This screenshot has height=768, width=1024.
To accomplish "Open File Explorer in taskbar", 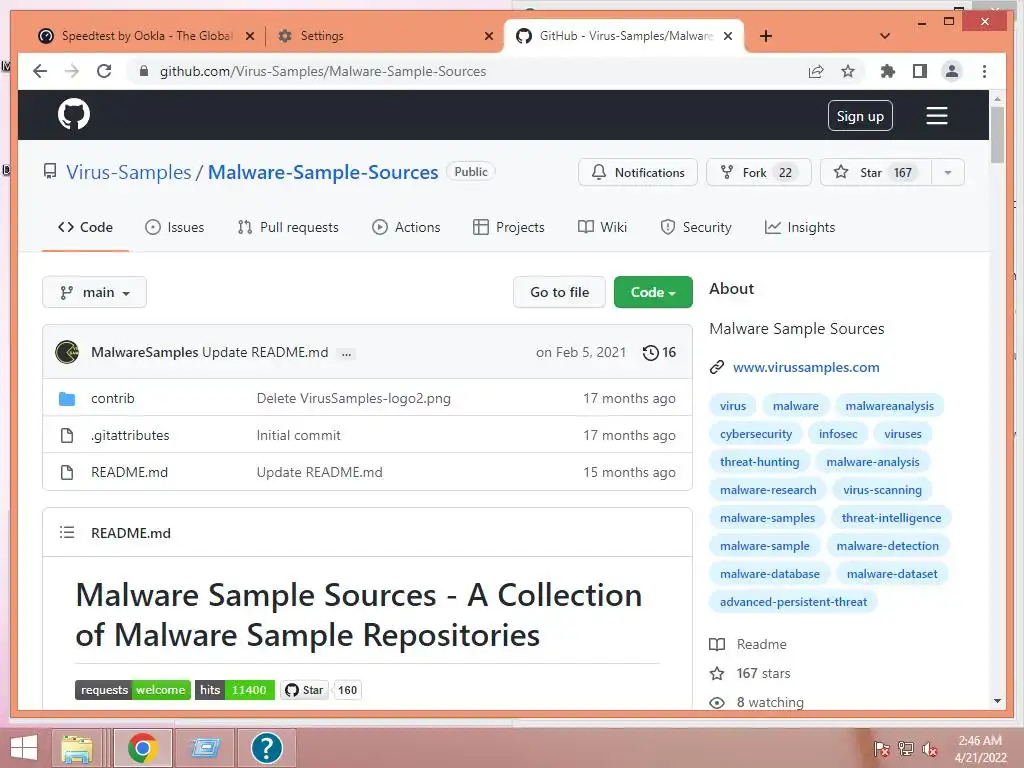I will 77,748.
